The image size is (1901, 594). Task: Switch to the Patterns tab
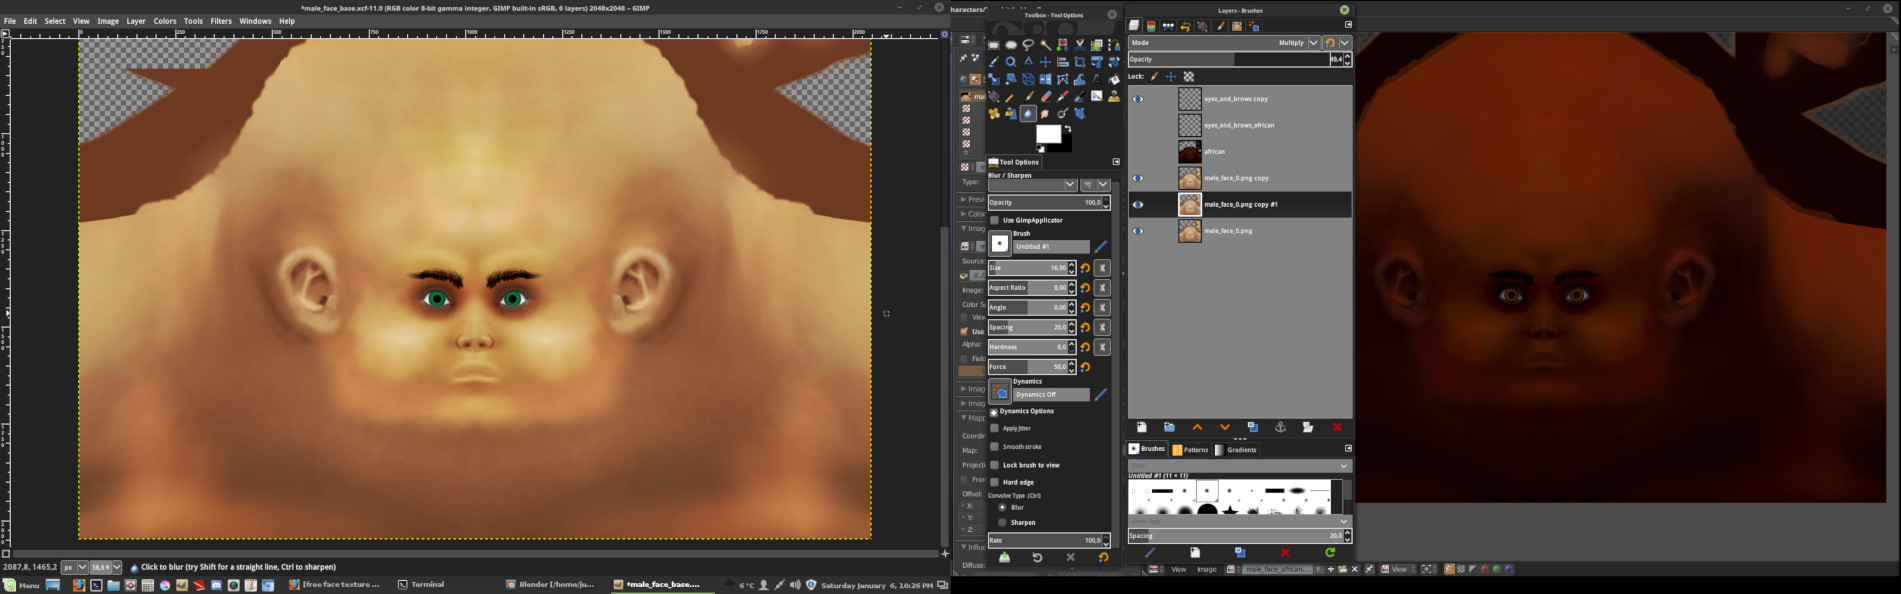click(1190, 450)
